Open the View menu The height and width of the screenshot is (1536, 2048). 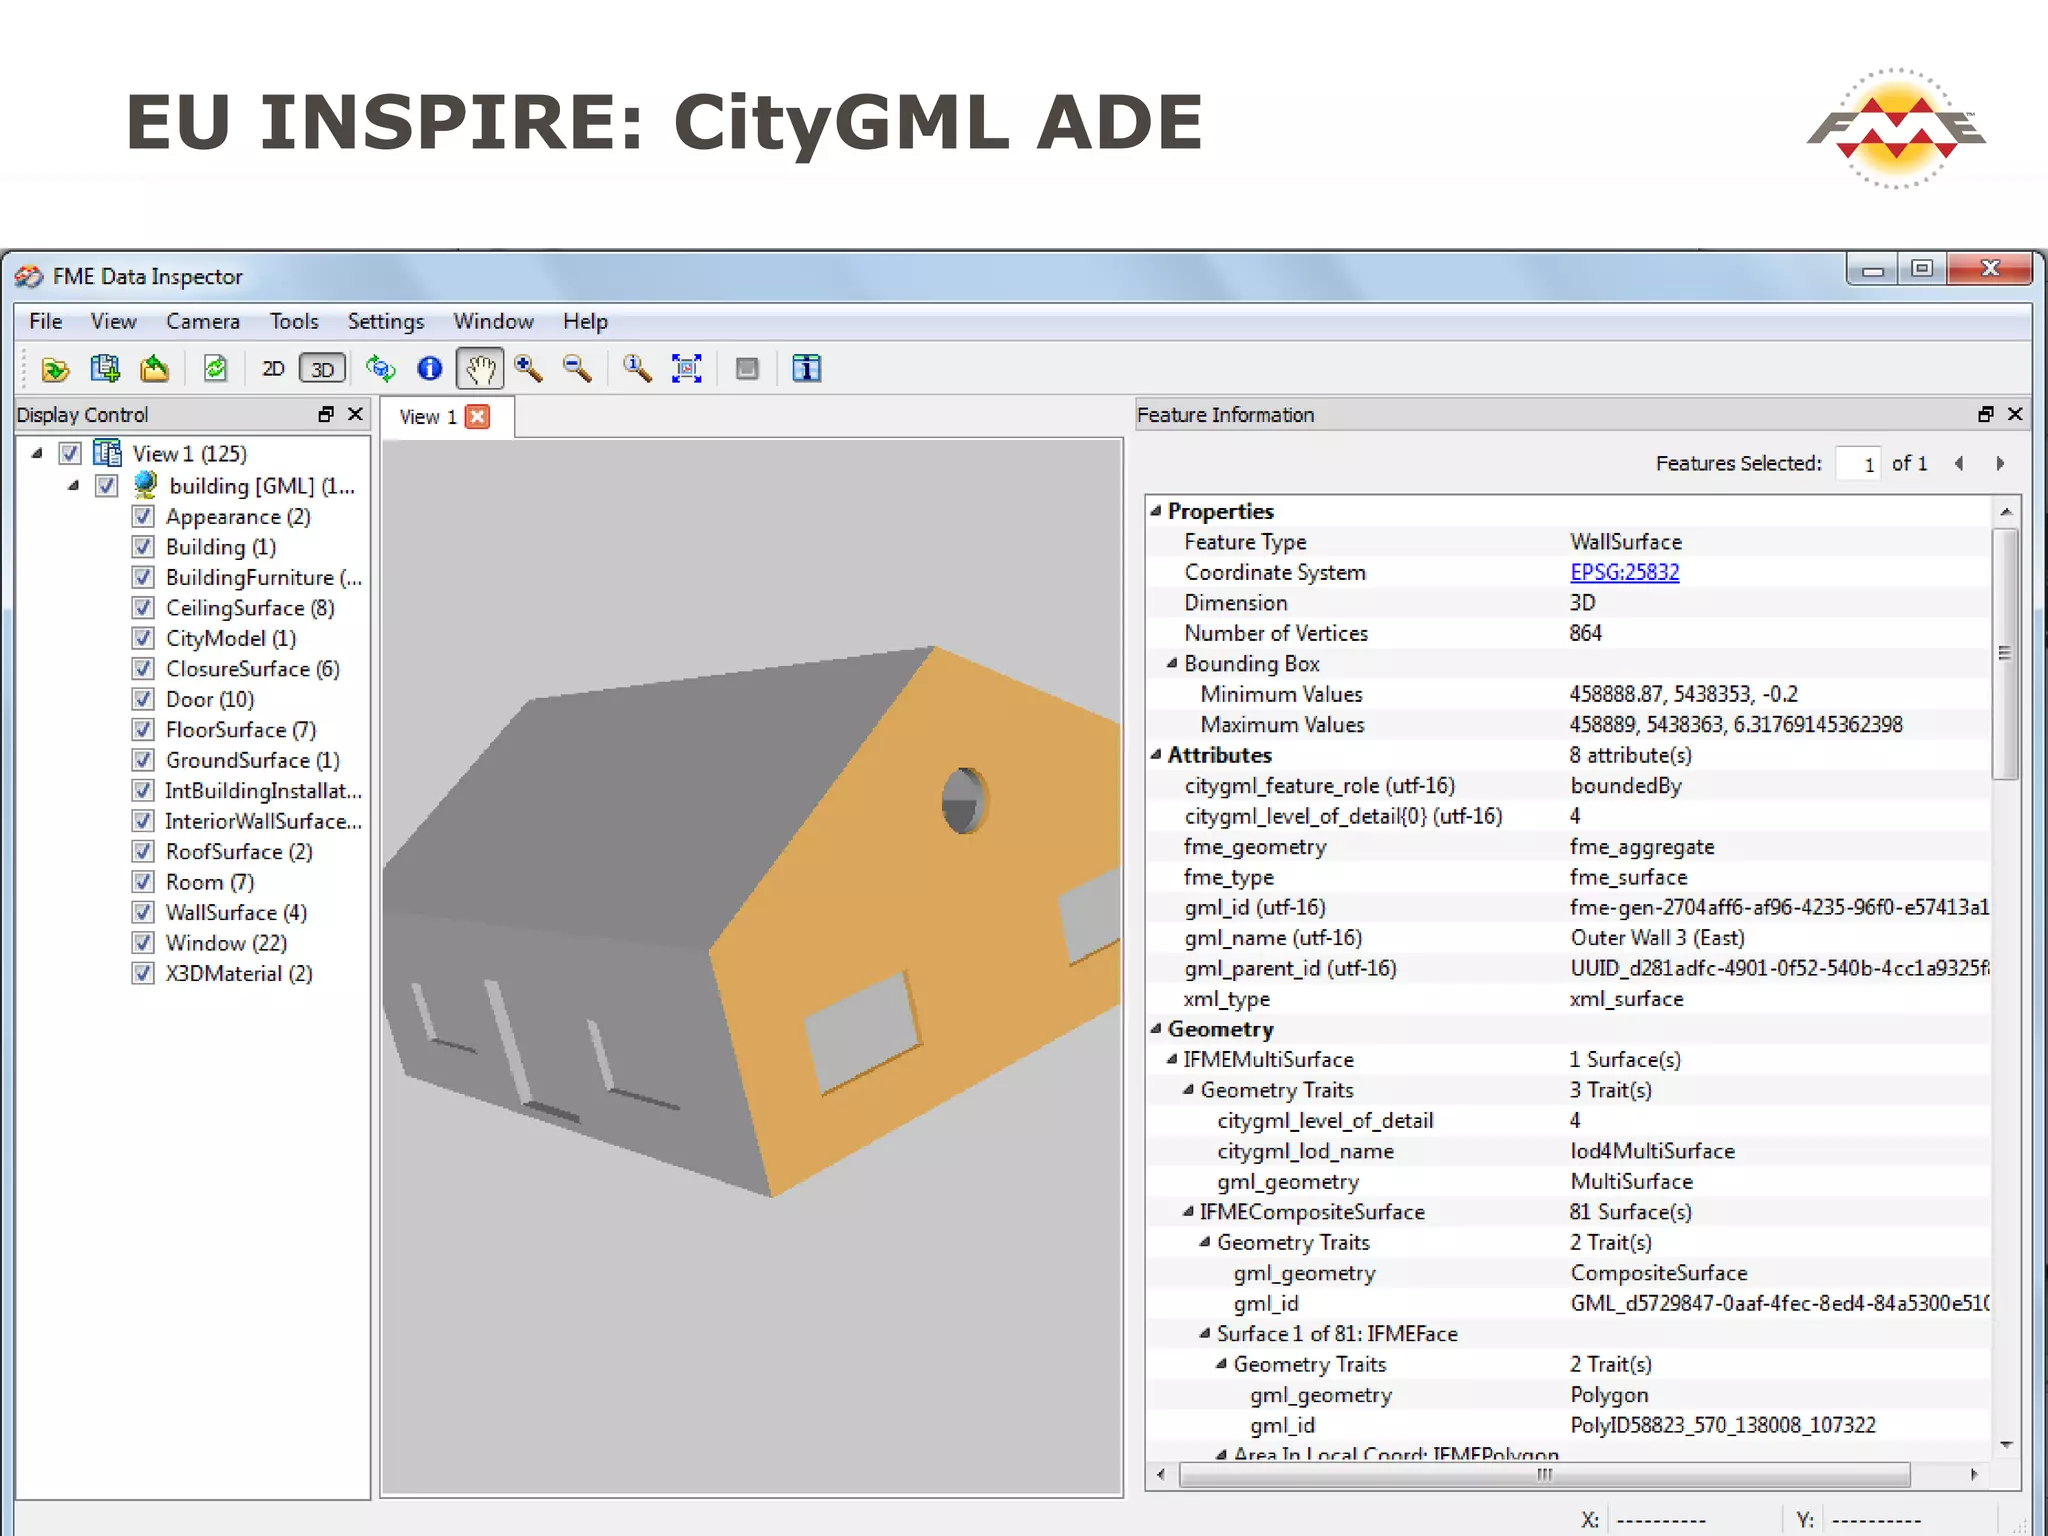(x=113, y=321)
